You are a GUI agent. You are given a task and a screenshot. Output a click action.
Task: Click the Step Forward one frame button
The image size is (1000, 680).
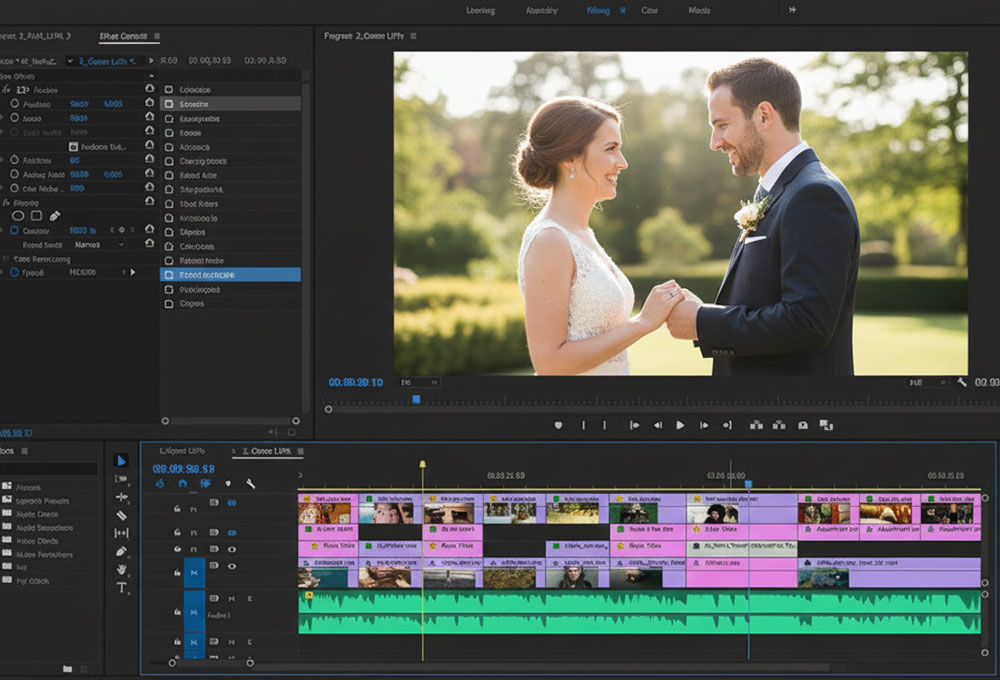702,425
